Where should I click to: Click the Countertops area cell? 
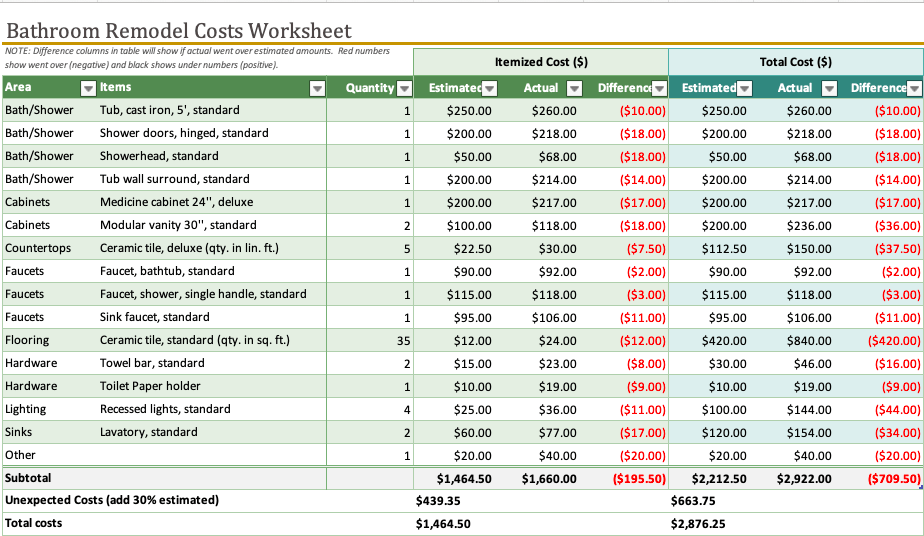[50, 248]
